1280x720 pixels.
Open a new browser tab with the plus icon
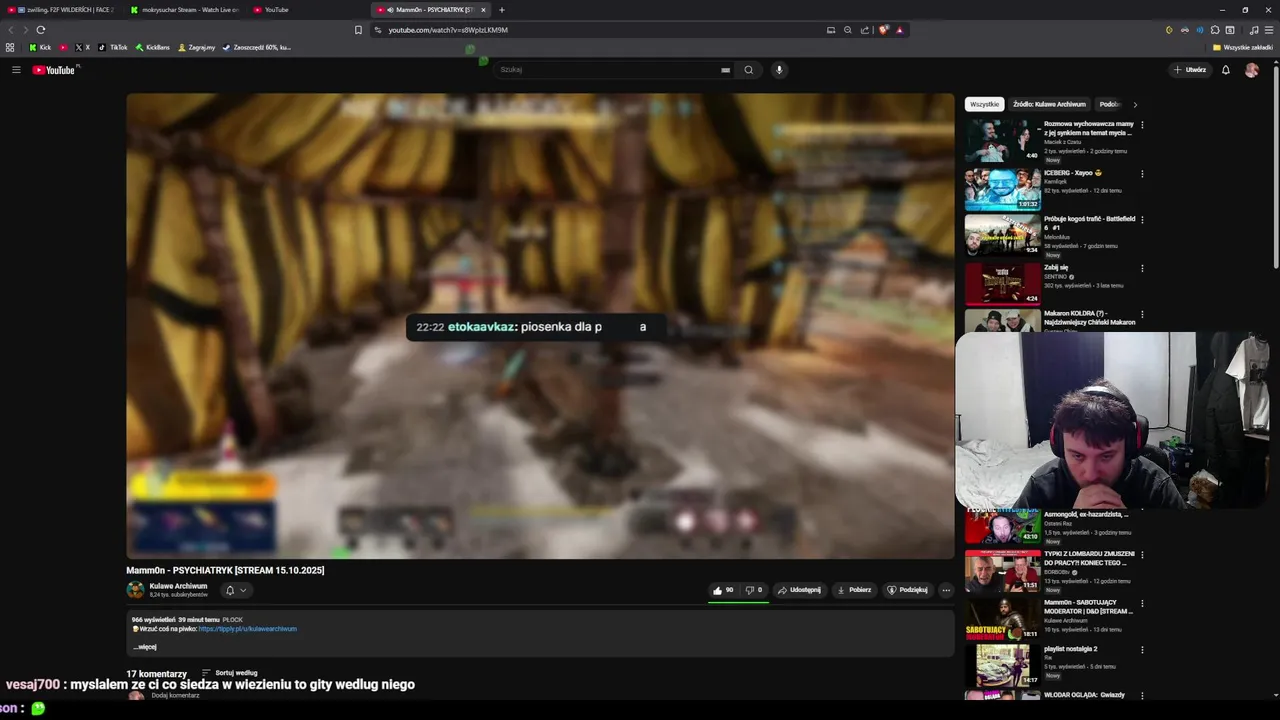click(x=502, y=10)
